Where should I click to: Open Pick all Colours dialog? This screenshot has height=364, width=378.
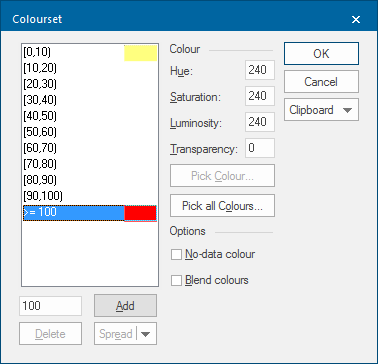click(x=222, y=206)
